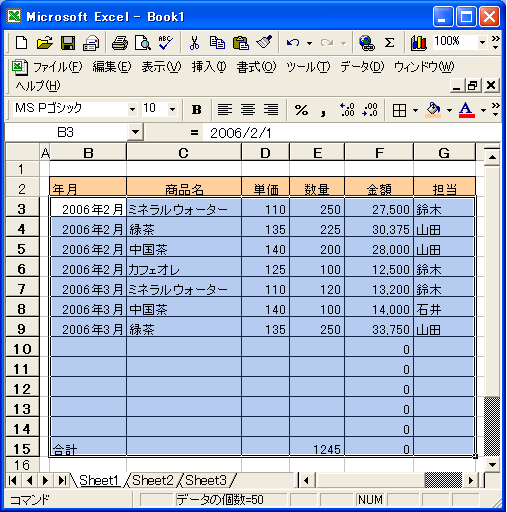
Task: Select the Format Painter brush icon
Action: [264, 43]
